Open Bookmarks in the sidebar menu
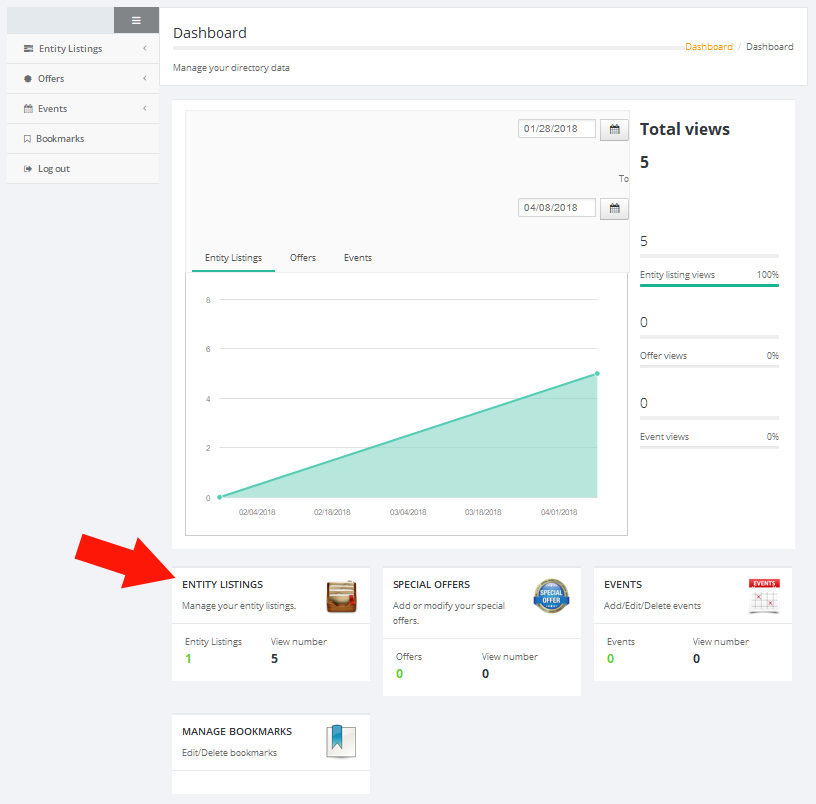Viewport: 816px width, 804px height. pos(83,138)
